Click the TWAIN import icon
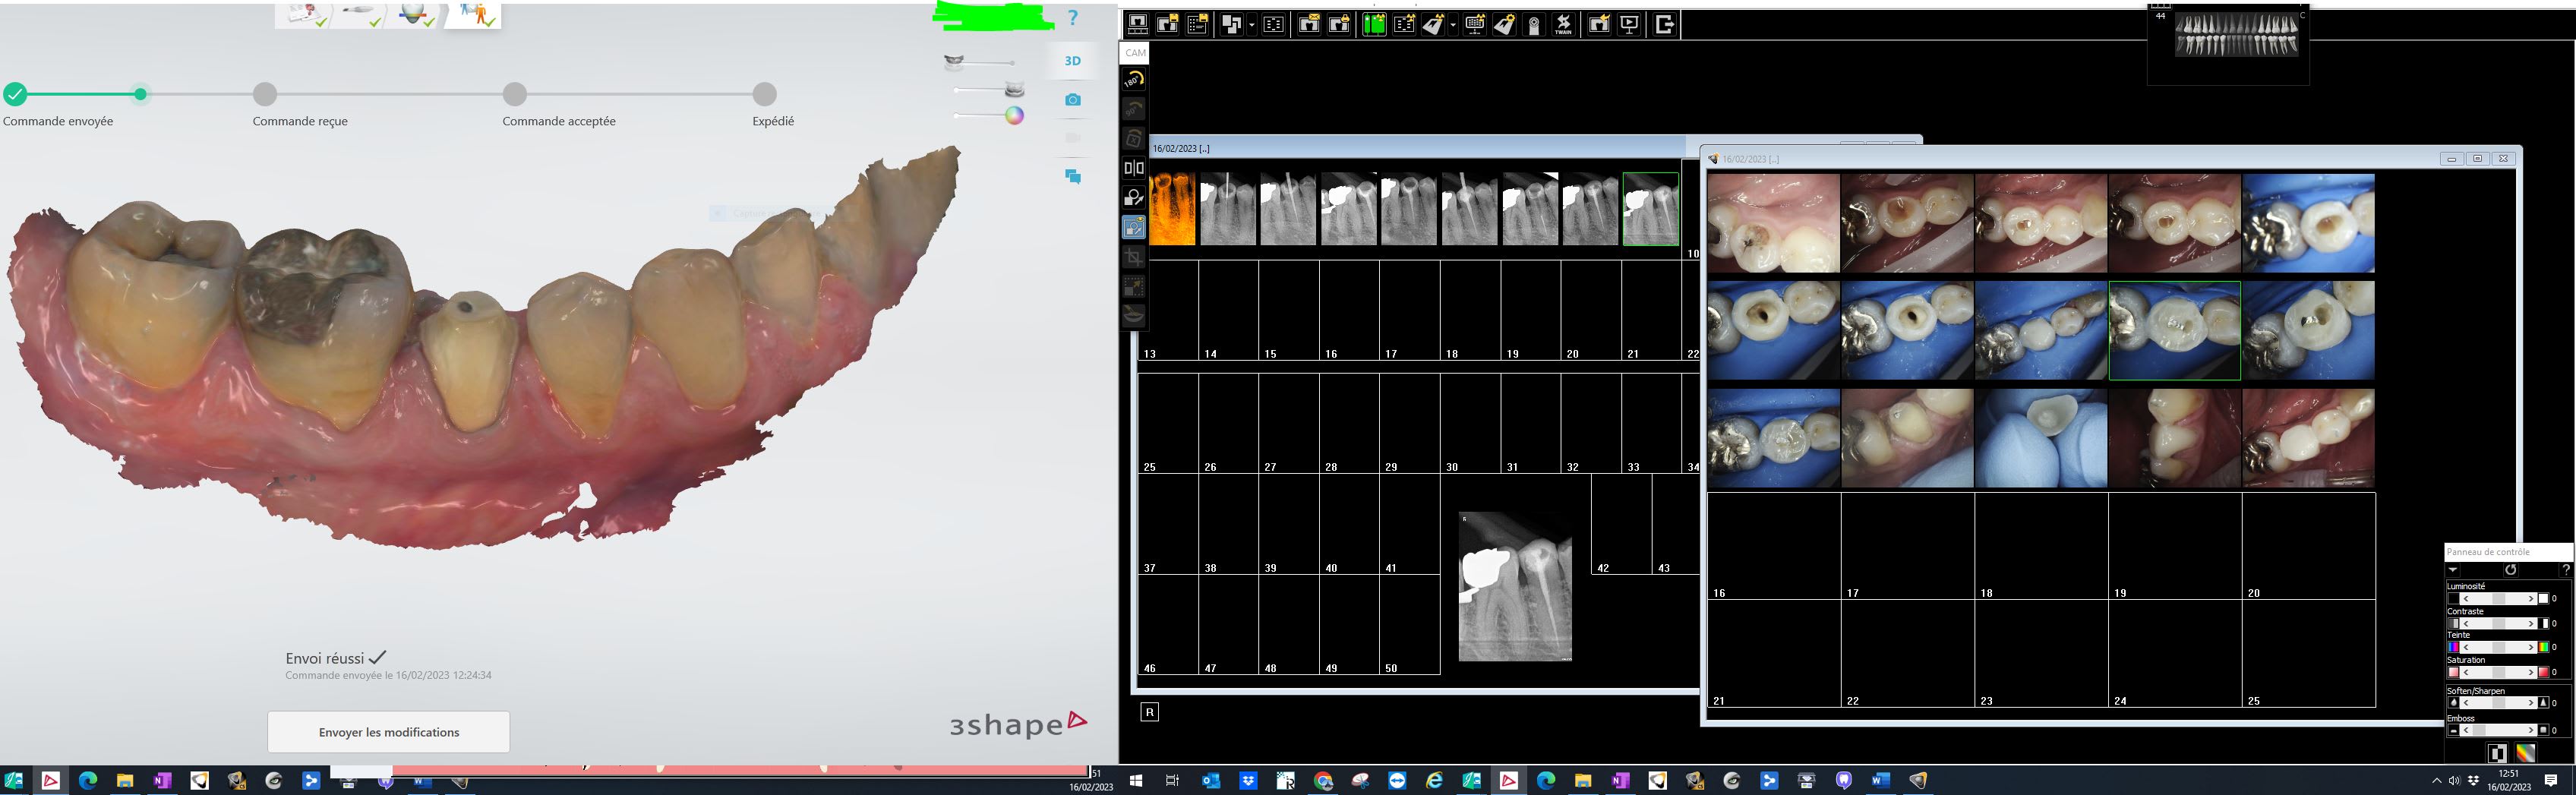2576x795 pixels. 1563,25
